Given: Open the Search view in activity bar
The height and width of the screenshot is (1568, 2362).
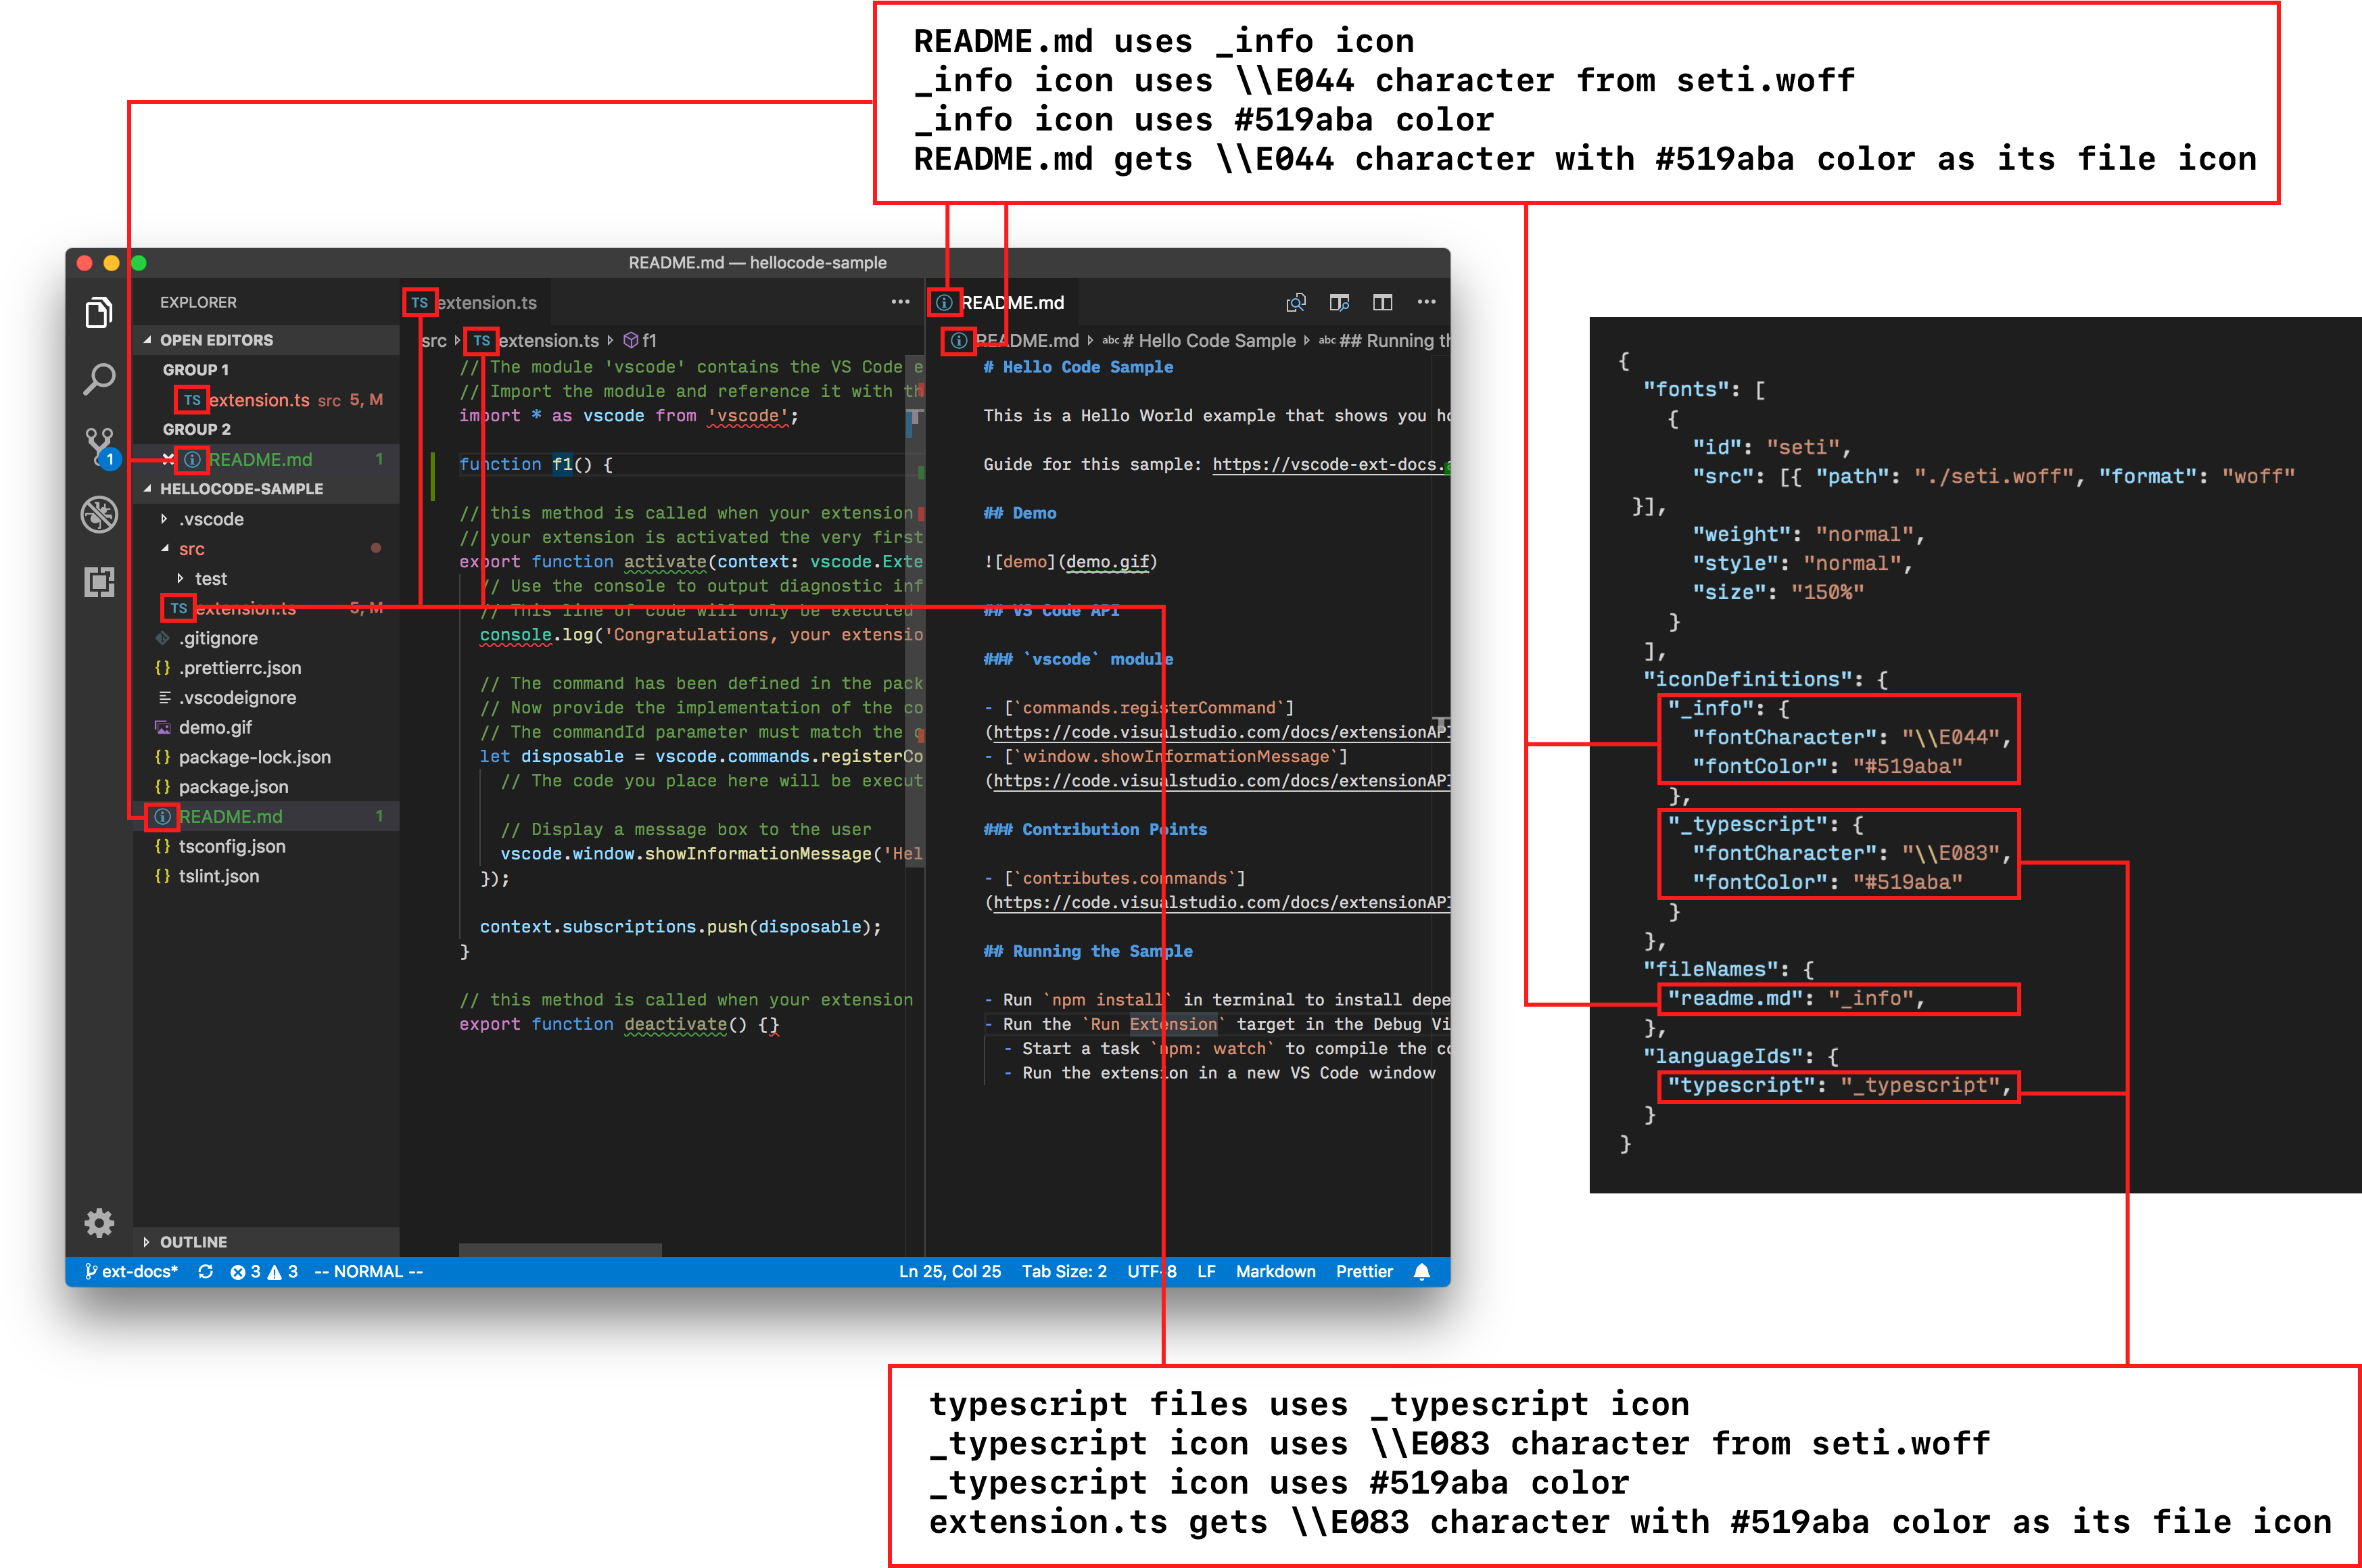Looking at the screenshot, I should pyautogui.click(x=99, y=379).
